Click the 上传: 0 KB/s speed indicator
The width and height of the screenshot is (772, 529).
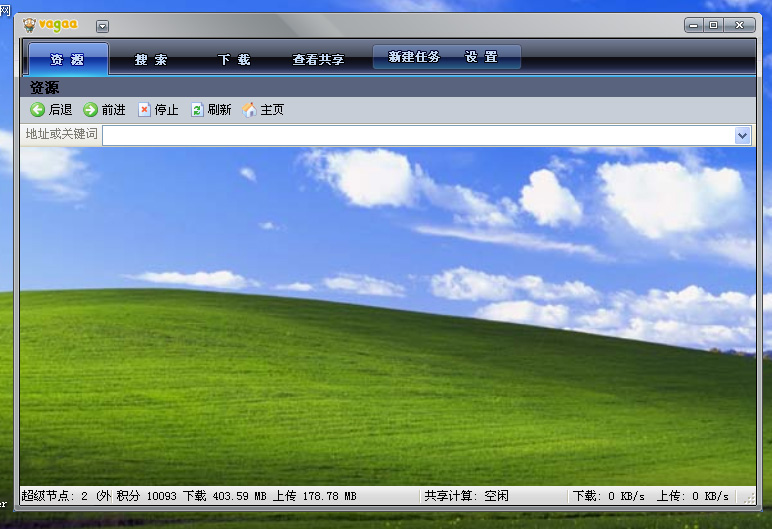[693, 496]
